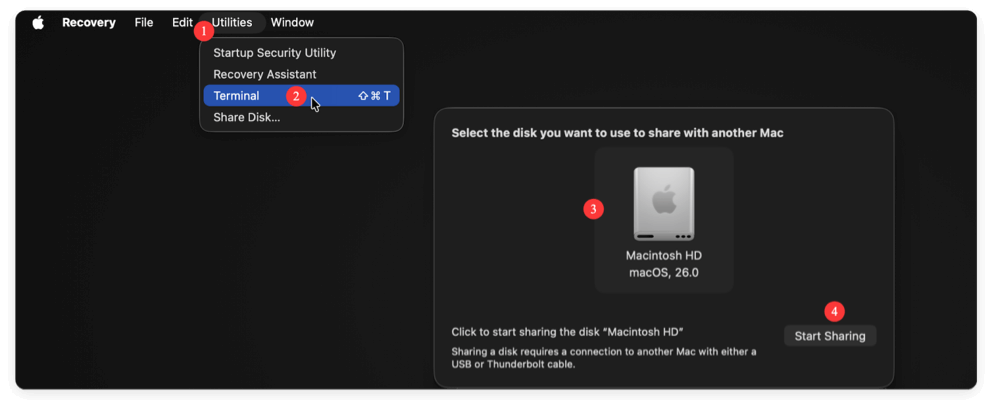Screen dimensions: 992x407
Task: Click the "Macintosh HD" disk name label
Action: [x=664, y=256]
